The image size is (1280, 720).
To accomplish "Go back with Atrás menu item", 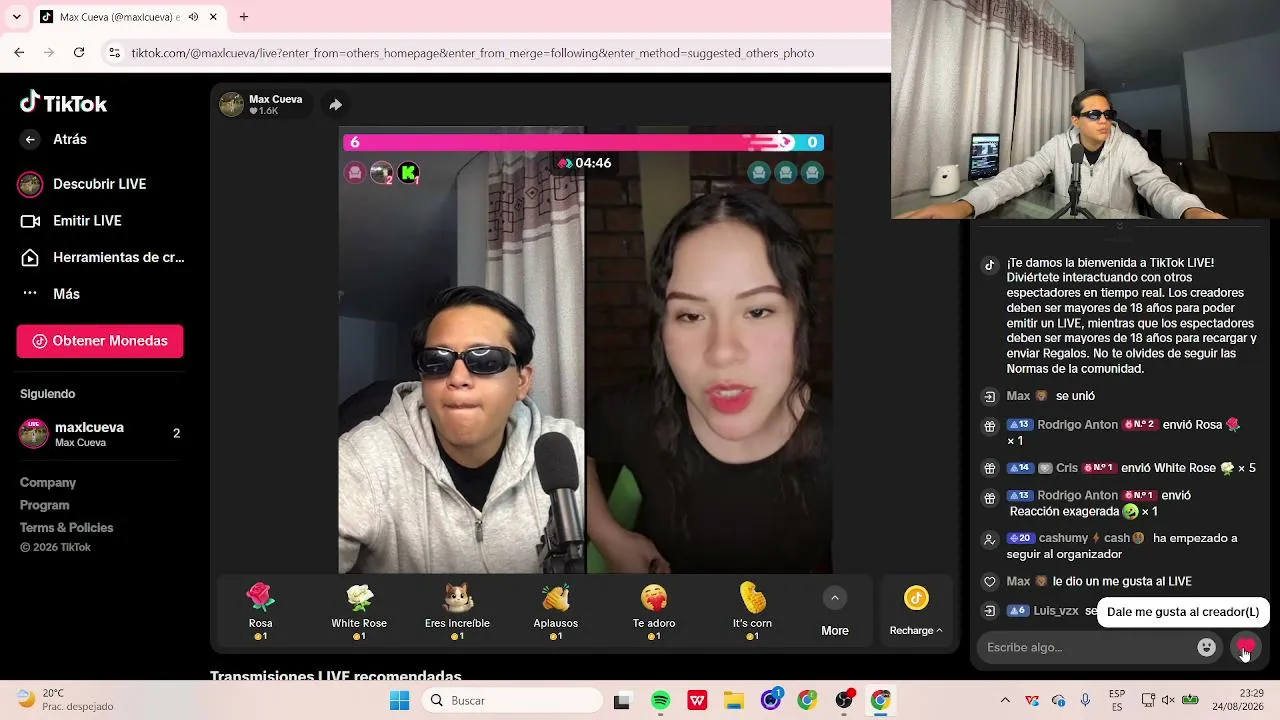I will pos(70,140).
